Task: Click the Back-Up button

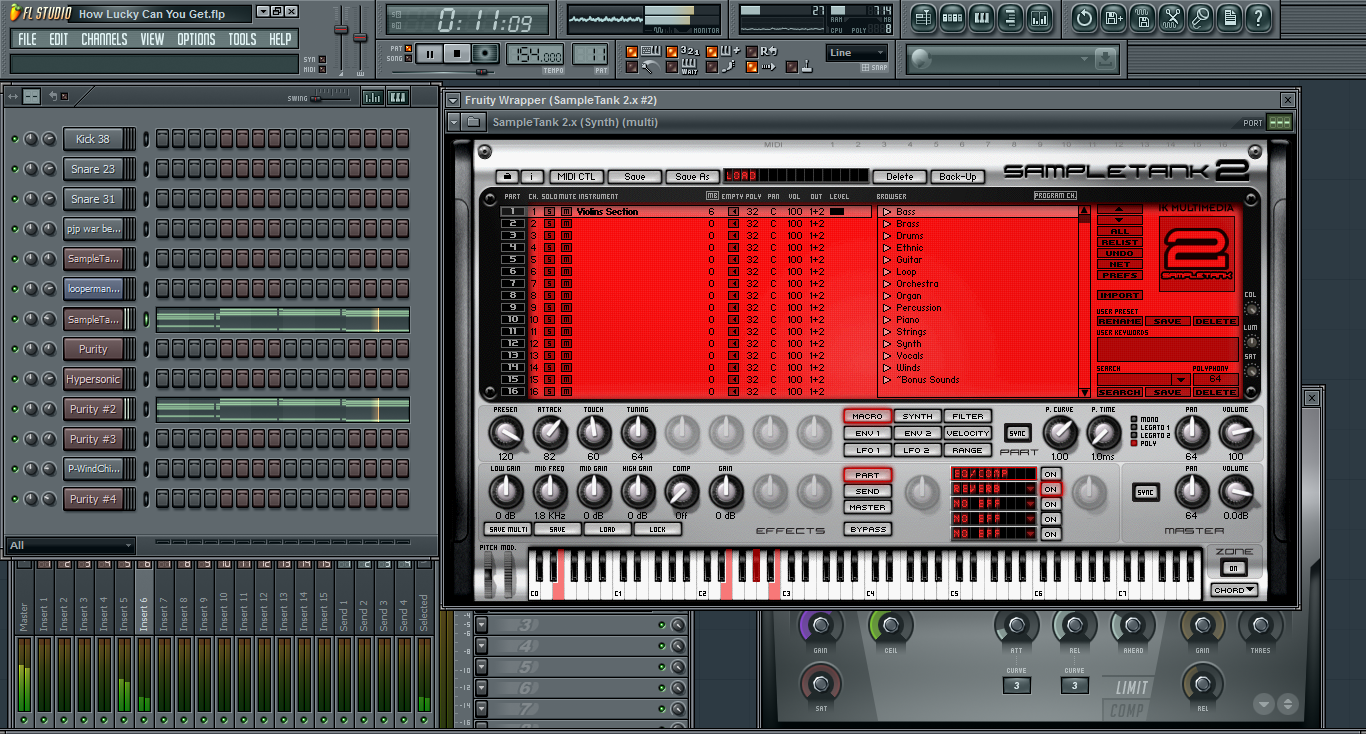Action: (x=957, y=177)
